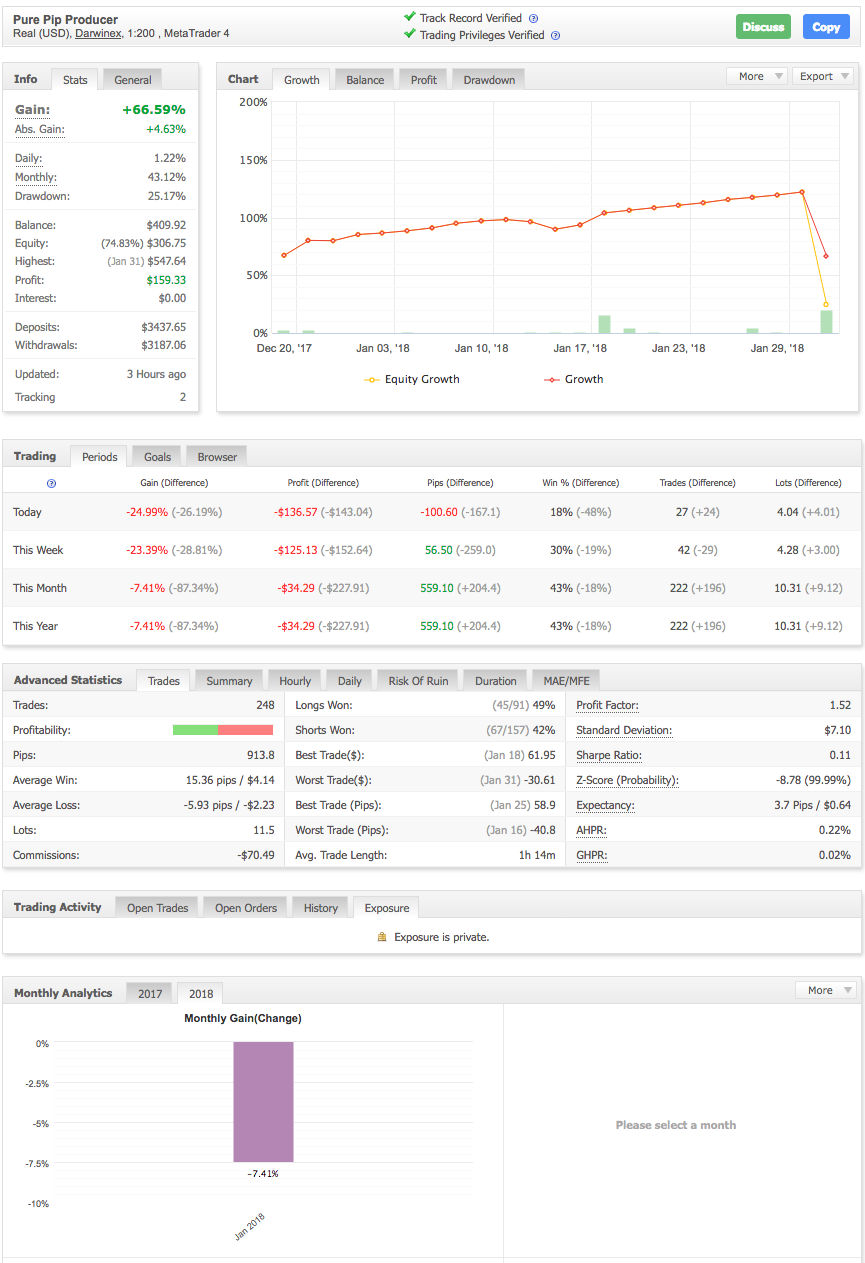Open the General tab in the Info panel
Screen dimensions: 865x1263
pyautogui.click(x=133, y=80)
